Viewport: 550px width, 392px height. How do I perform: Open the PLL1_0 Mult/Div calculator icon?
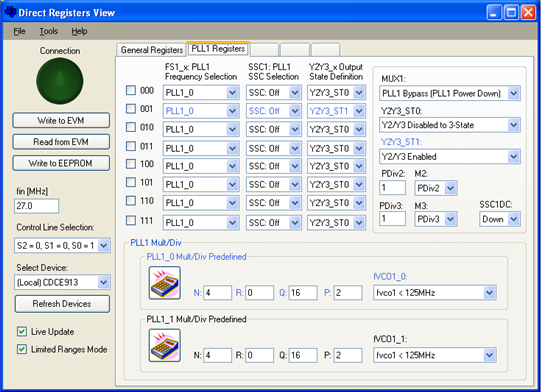[165, 283]
